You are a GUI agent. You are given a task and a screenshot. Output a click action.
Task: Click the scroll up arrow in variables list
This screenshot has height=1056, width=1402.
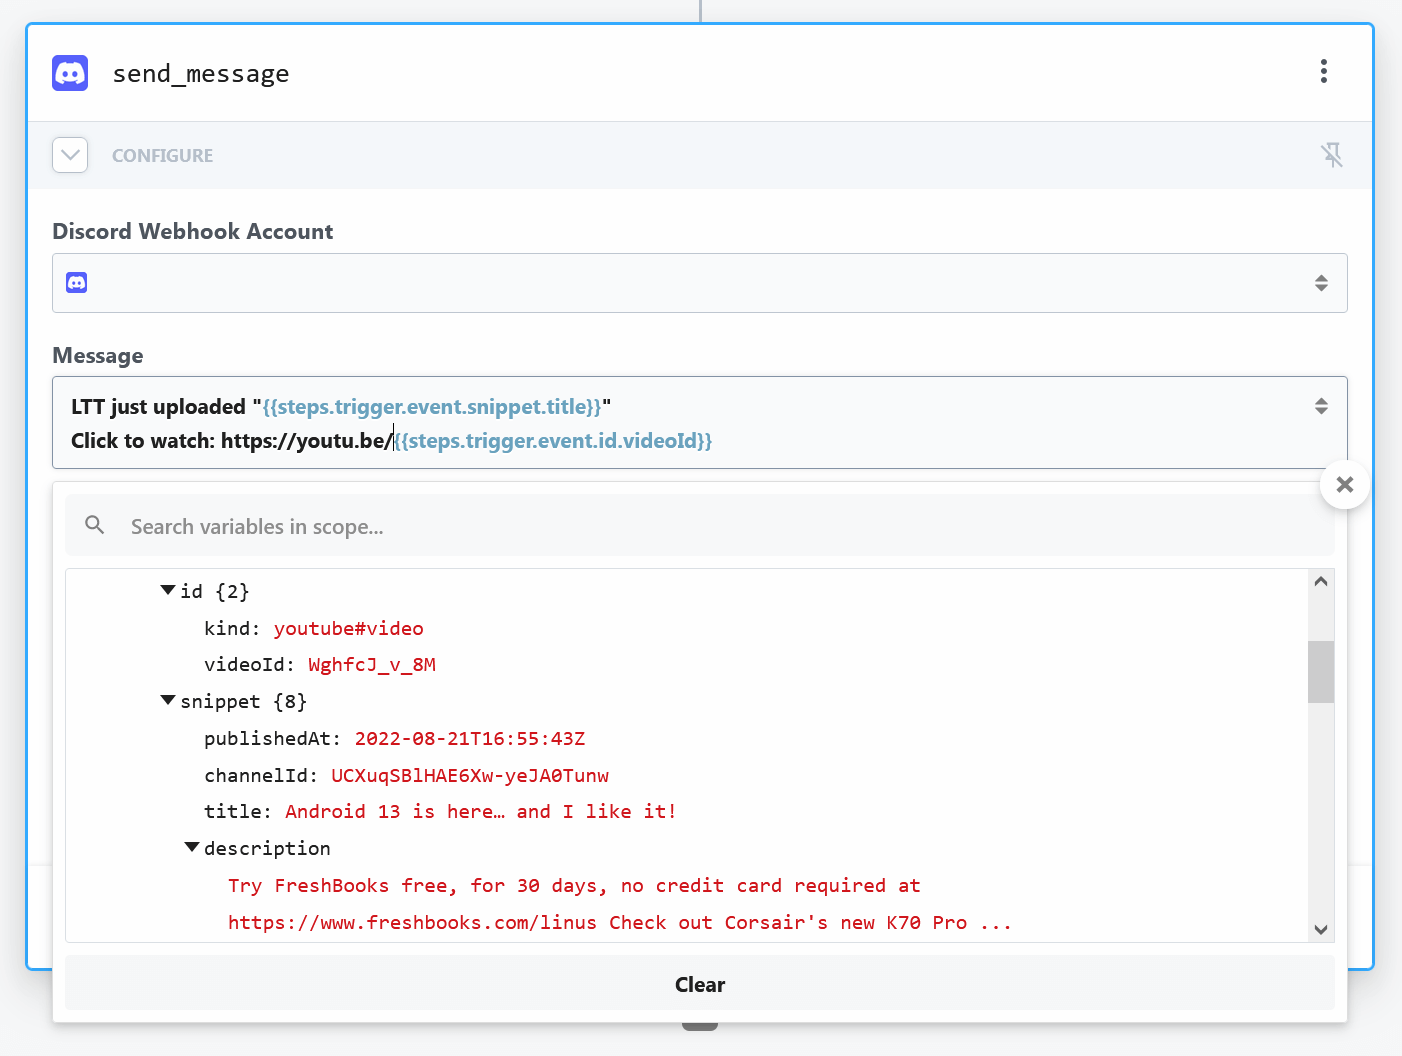point(1320,582)
